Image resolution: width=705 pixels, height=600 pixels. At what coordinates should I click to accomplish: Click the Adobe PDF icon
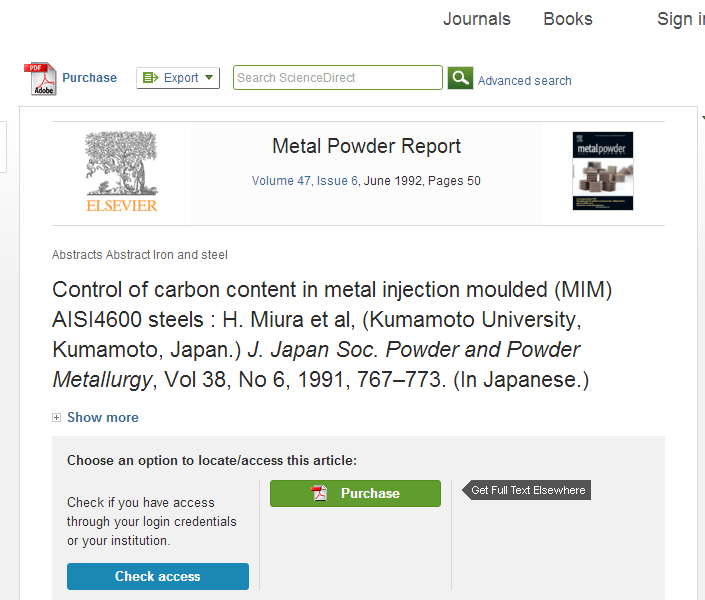coord(41,79)
